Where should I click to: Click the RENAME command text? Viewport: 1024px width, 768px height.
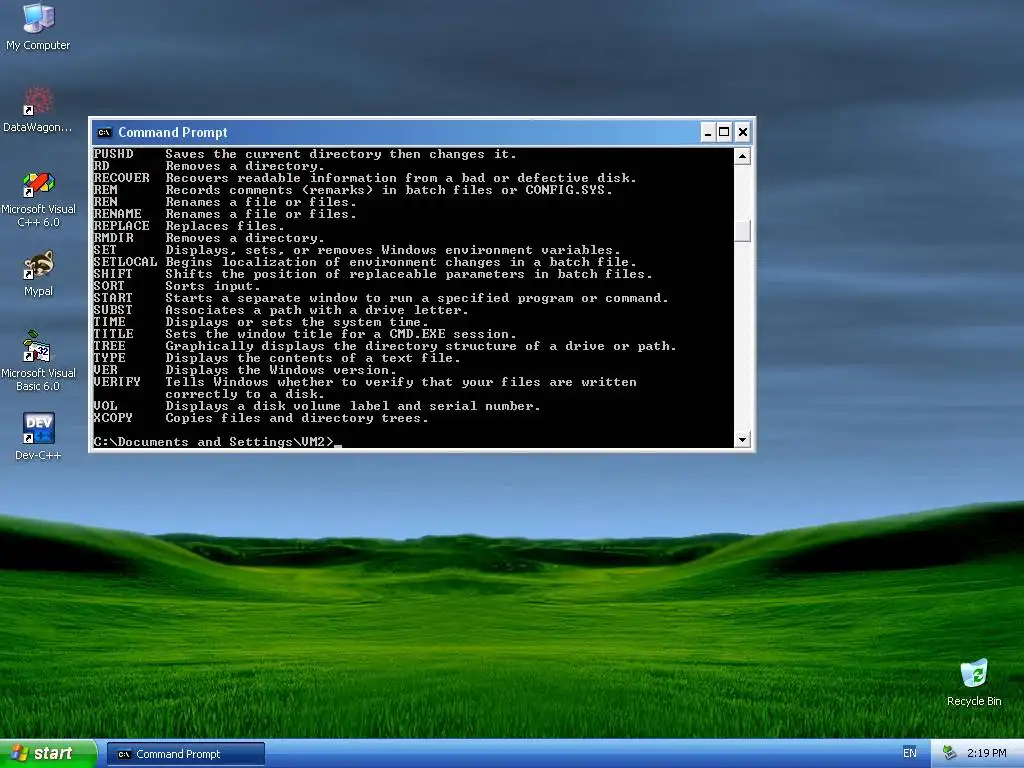click(x=118, y=214)
